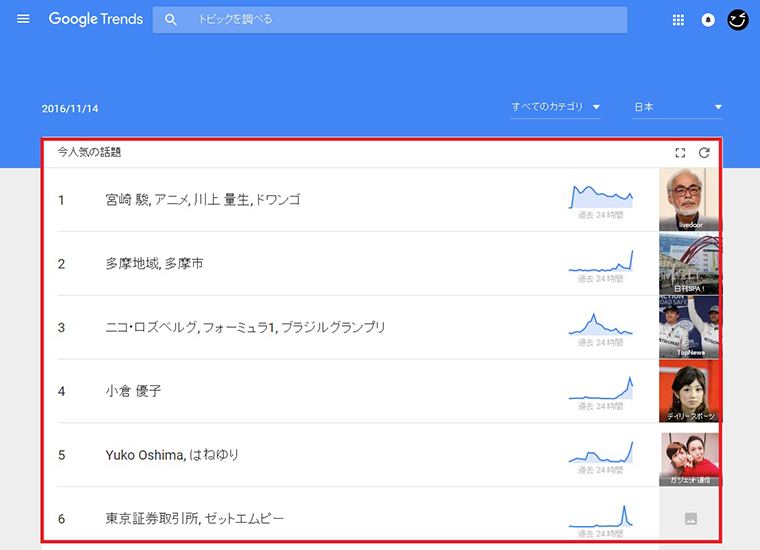Click the 24-hour sparkline for 東京証券取引所
760x550 pixels.
(x=601, y=516)
